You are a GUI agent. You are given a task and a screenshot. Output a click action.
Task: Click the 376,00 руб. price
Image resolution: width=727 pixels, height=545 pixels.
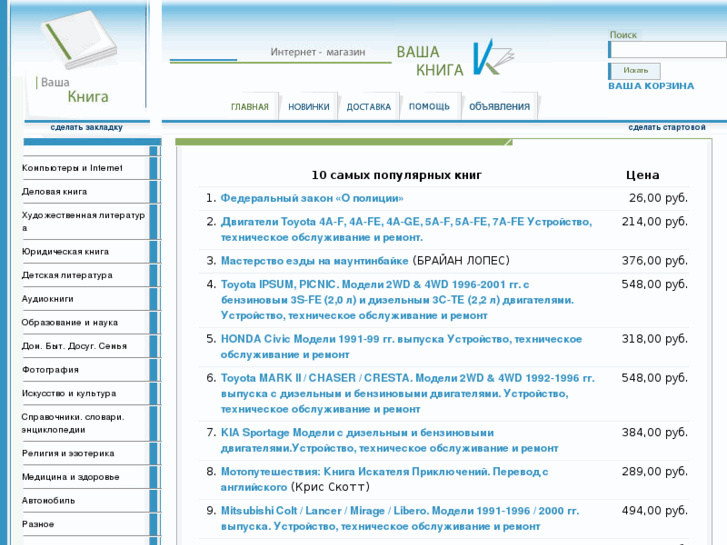pyautogui.click(x=655, y=261)
